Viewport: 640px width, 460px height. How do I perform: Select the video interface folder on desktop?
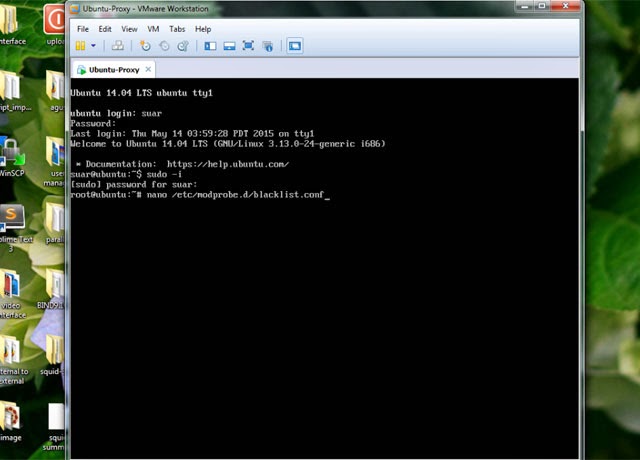tap(12, 294)
